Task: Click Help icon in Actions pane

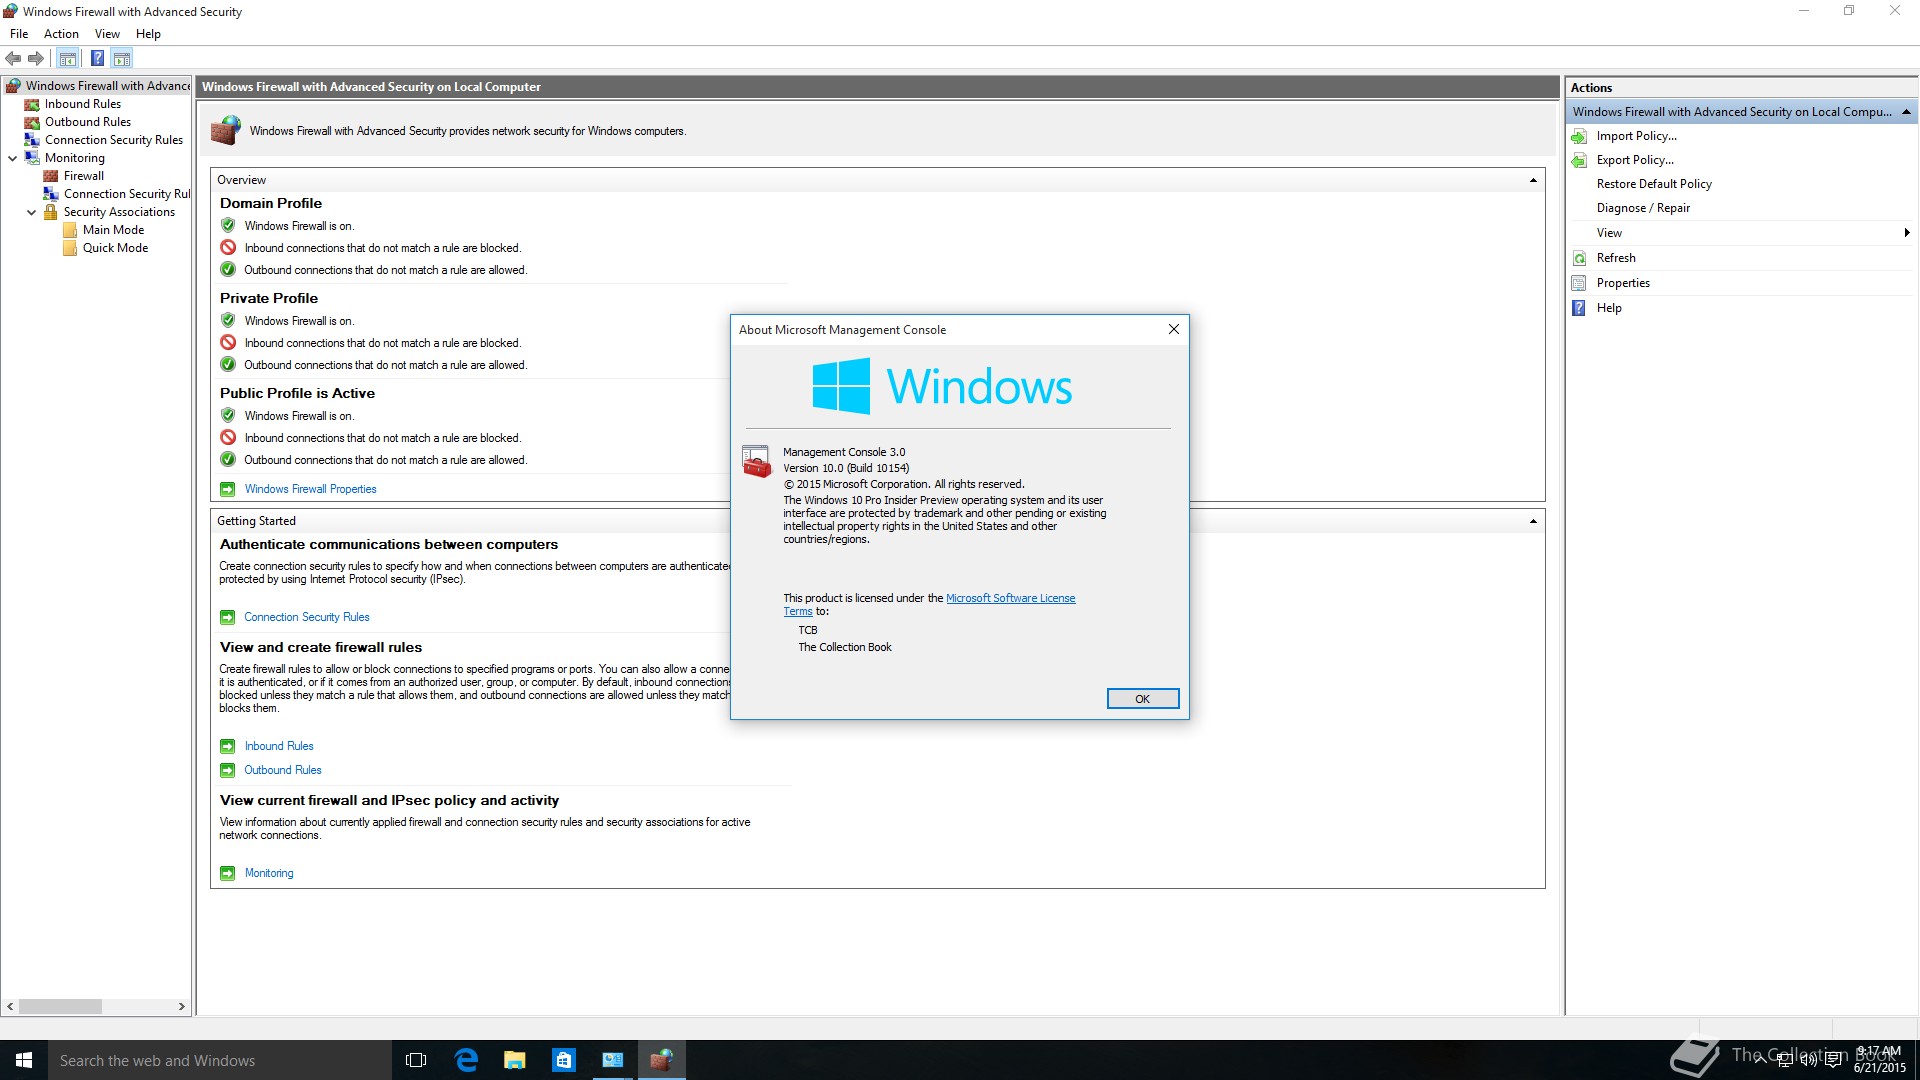Action: point(1579,308)
